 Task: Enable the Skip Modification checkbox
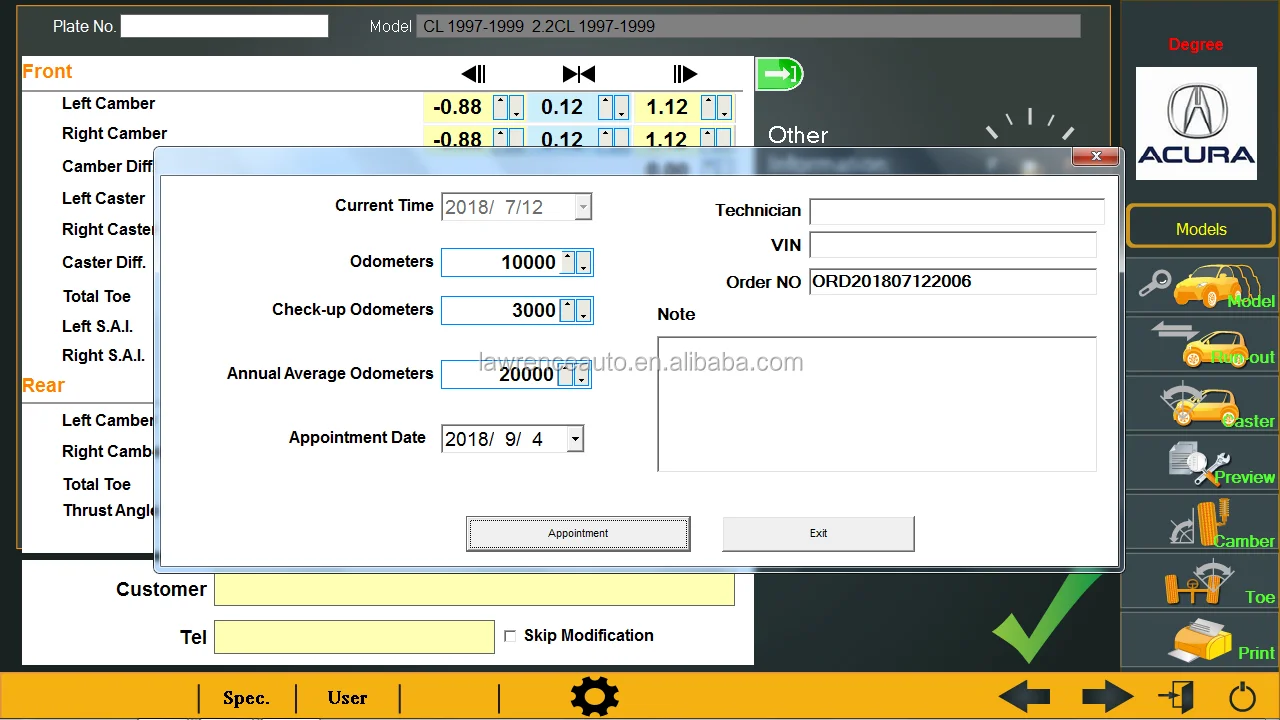click(510, 636)
